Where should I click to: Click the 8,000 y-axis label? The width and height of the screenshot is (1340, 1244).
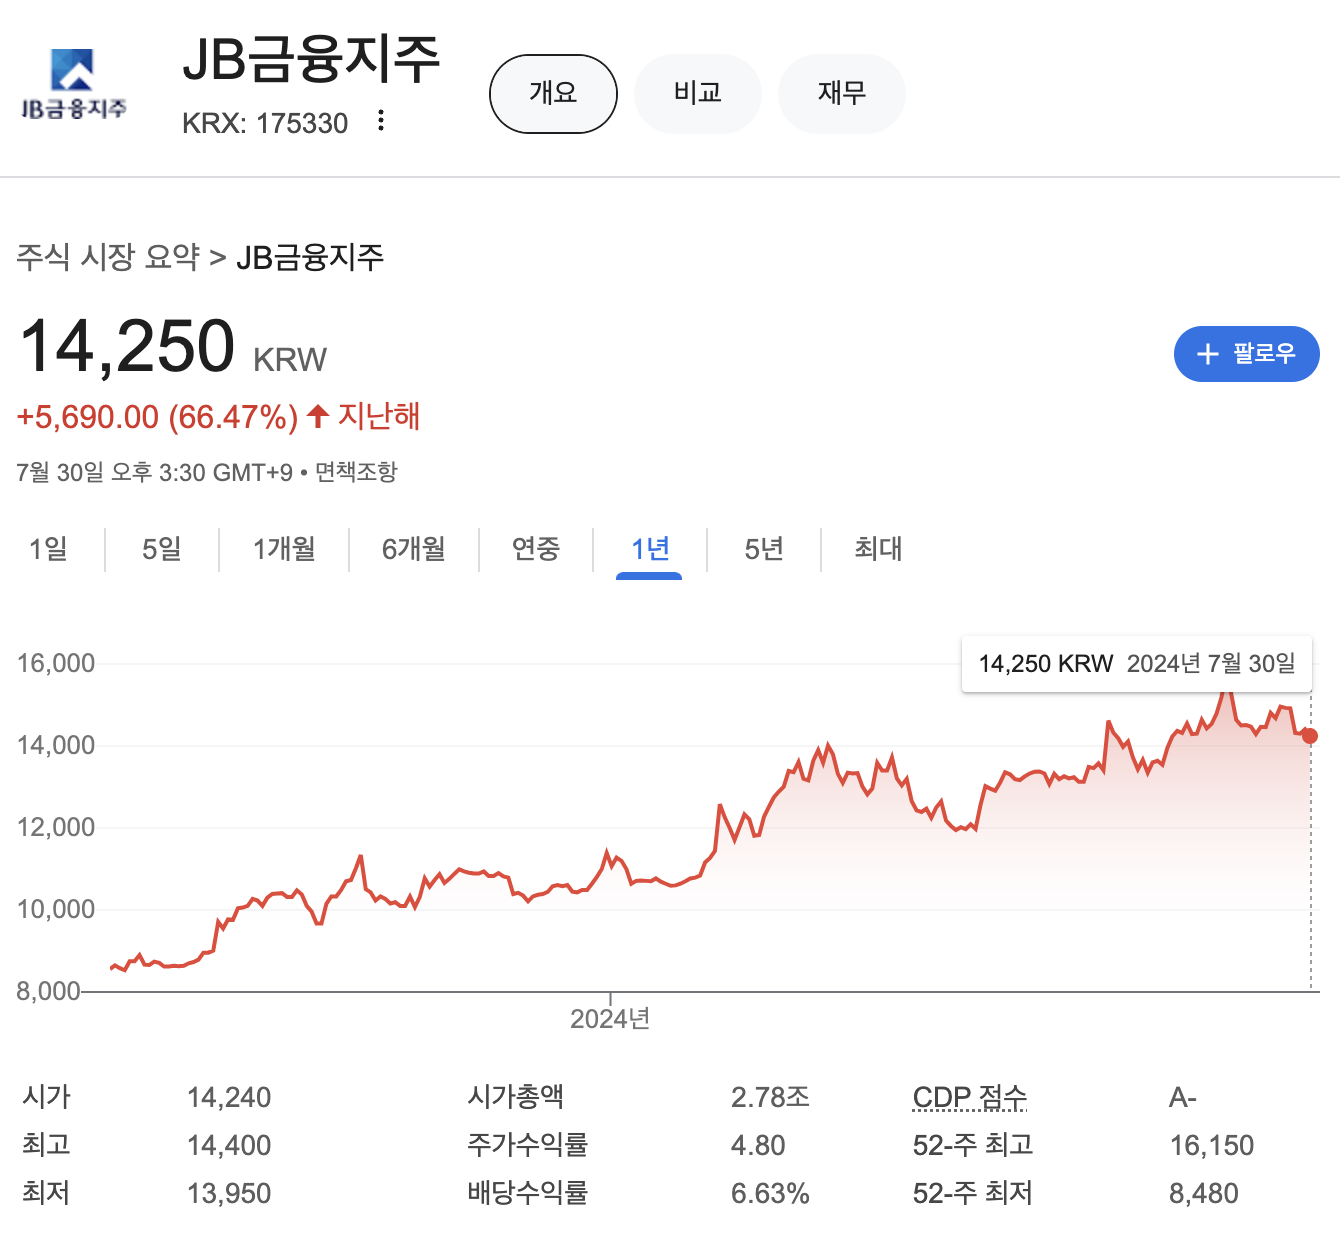48,991
